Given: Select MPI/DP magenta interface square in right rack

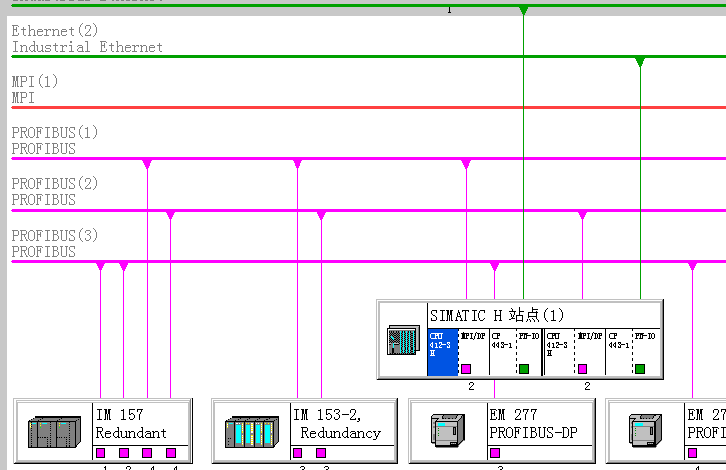Looking at the screenshot, I should click(582, 369).
